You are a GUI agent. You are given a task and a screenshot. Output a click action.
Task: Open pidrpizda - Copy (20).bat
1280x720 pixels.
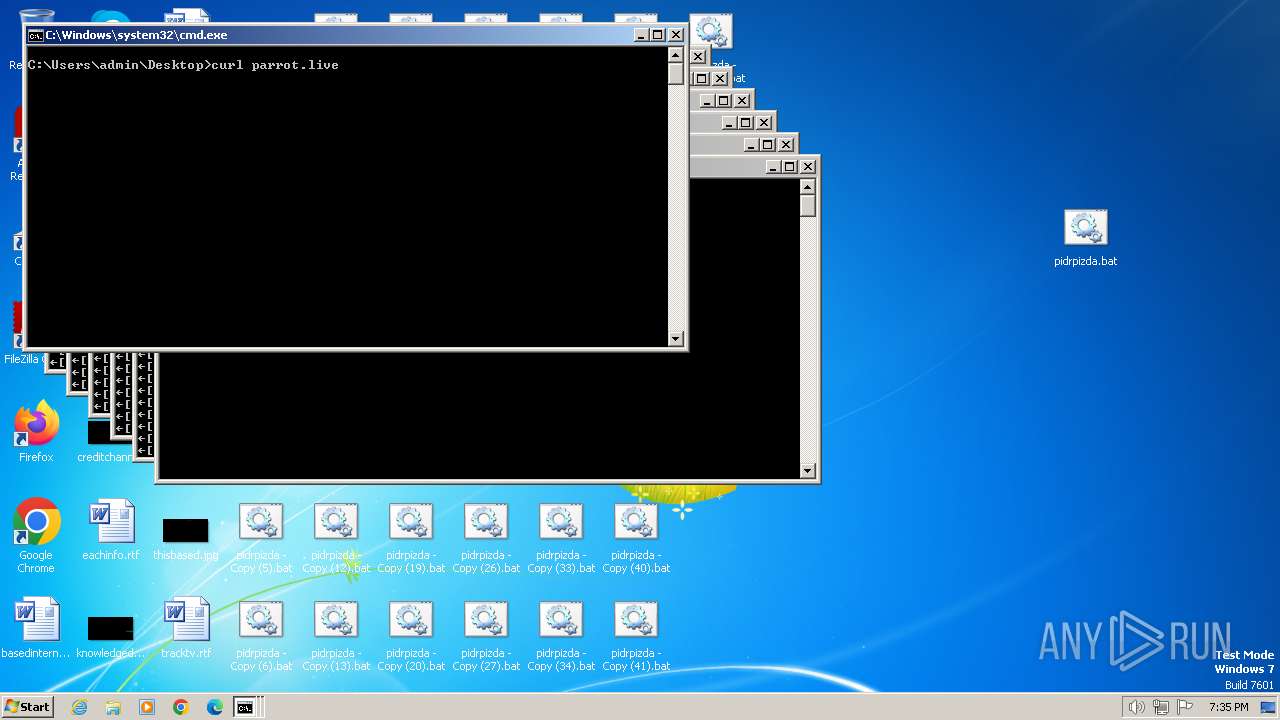411,636
